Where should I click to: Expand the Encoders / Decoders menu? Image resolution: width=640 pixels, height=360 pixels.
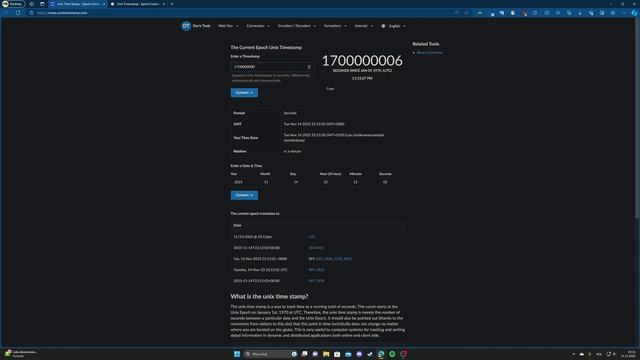tap(297, 26)
